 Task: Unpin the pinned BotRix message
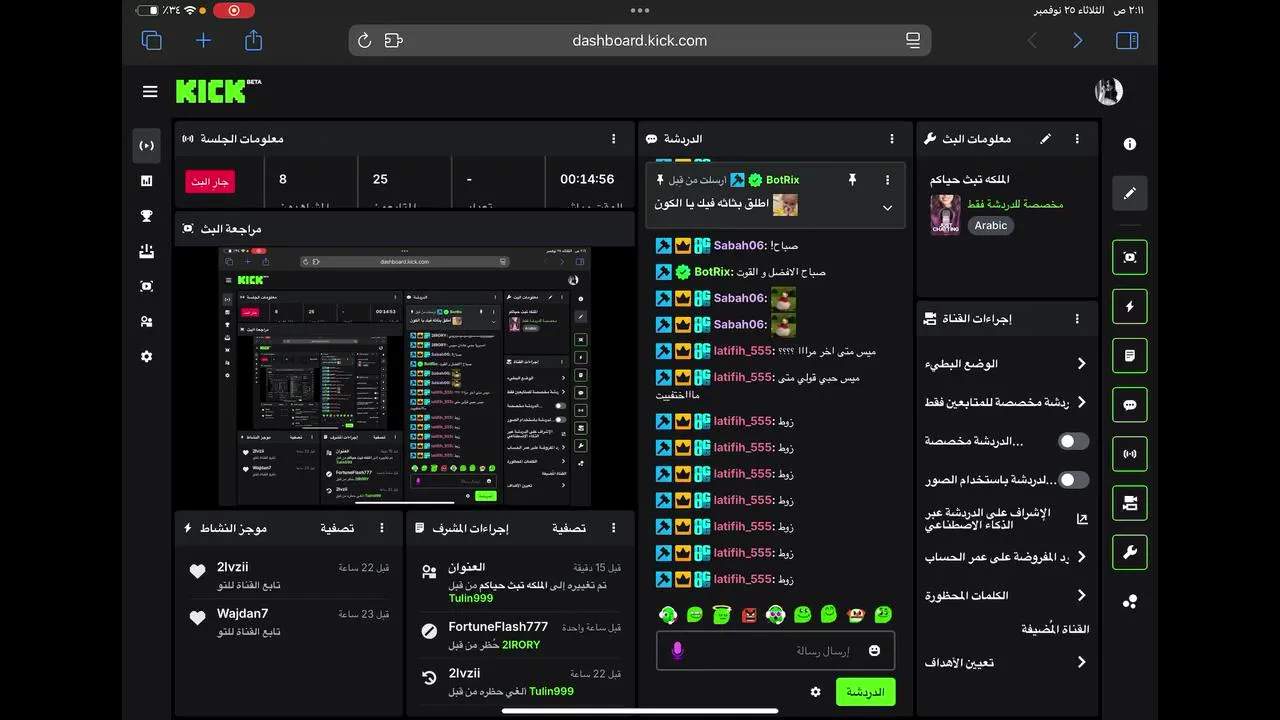[x=852, y=180]
